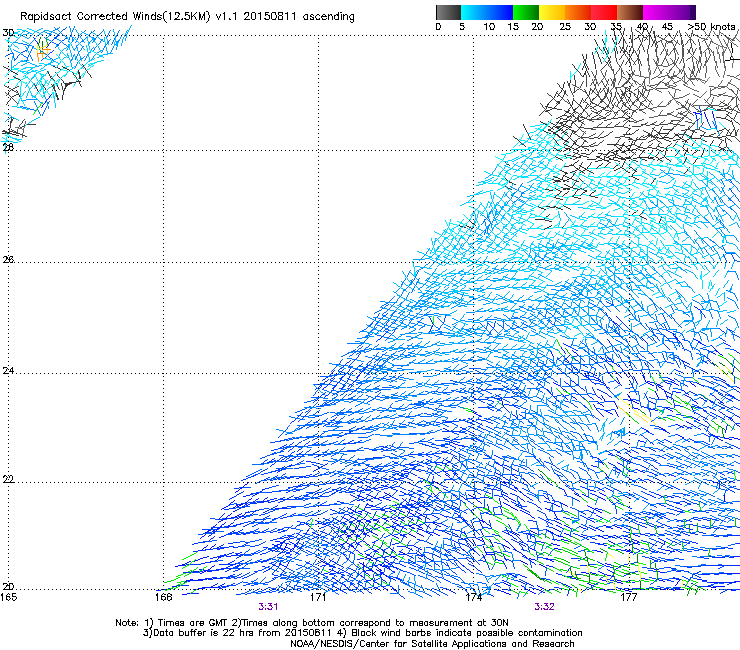The height and width of the screenshot is (650, 740).
Task: Click the purple '3:32' time label
Action: [x=544, y=607]
